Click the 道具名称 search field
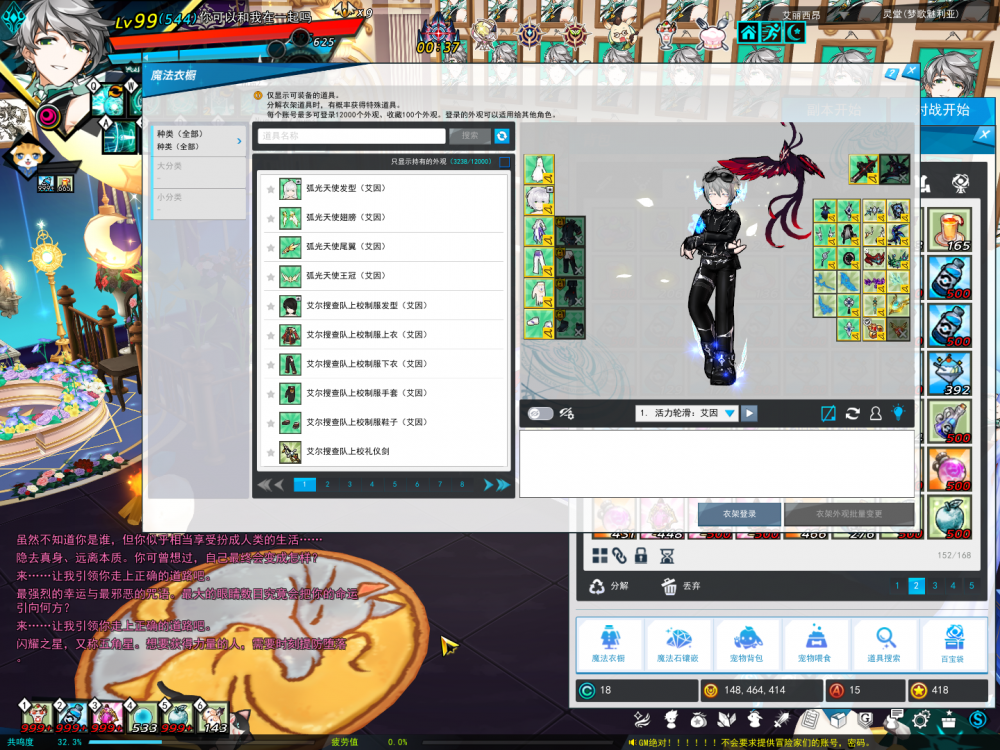Viewport: 1000px width, 750px height. 351,136
